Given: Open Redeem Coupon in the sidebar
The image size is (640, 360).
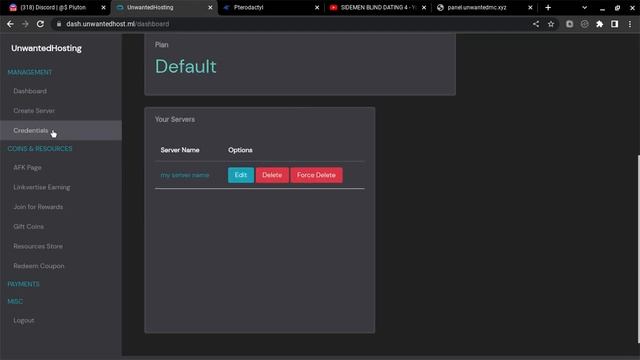Looking at the screenshot, I should (x=39, y=266).
